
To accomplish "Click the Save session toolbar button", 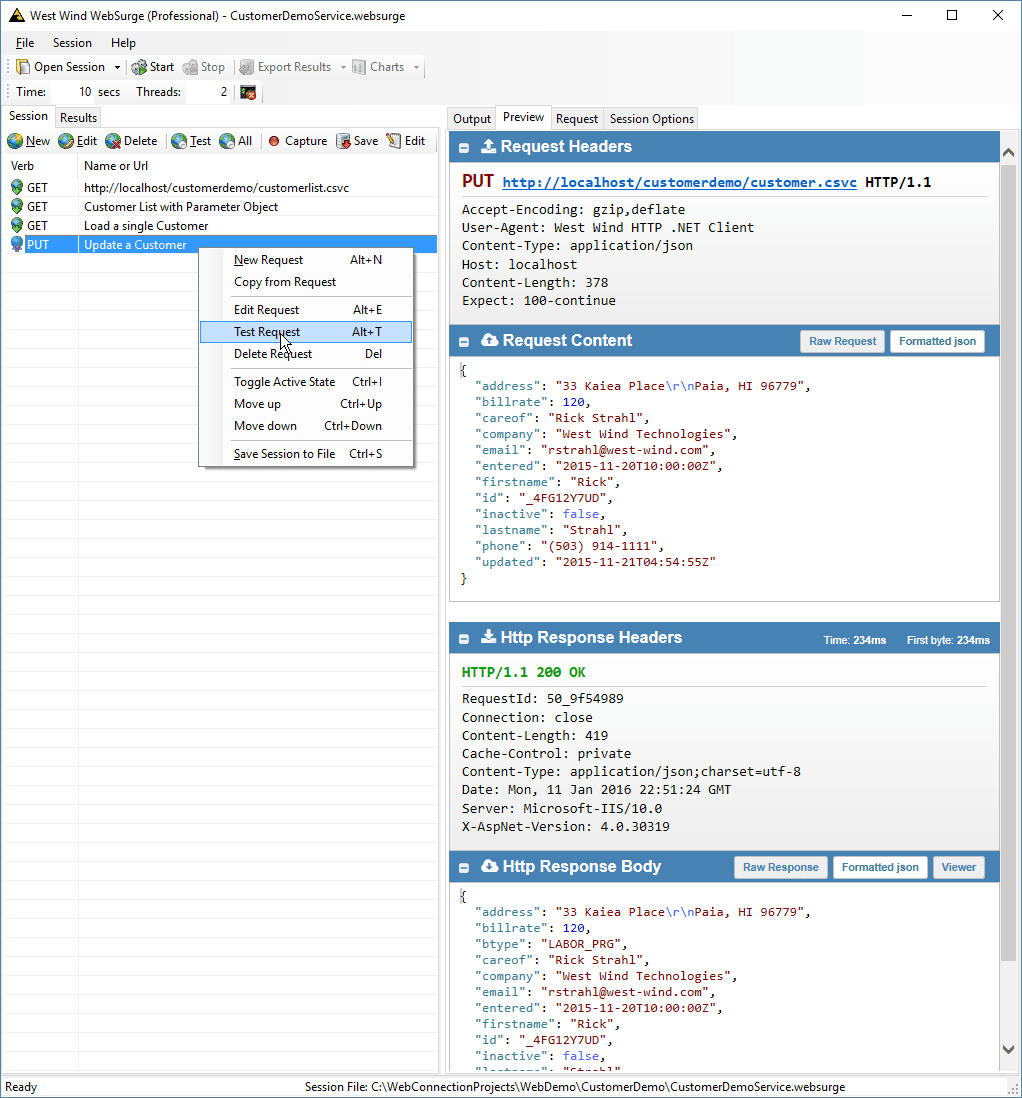I will point(357,141).
